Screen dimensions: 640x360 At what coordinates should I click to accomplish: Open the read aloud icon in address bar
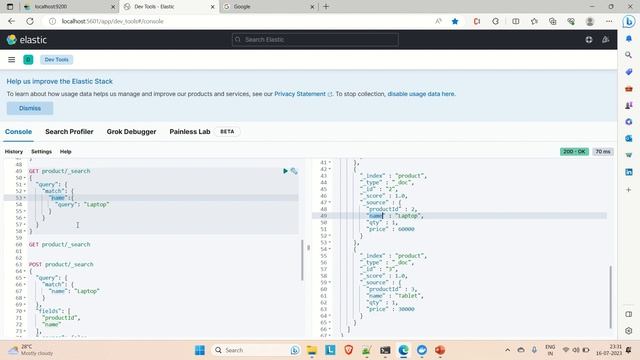(438, 21)
